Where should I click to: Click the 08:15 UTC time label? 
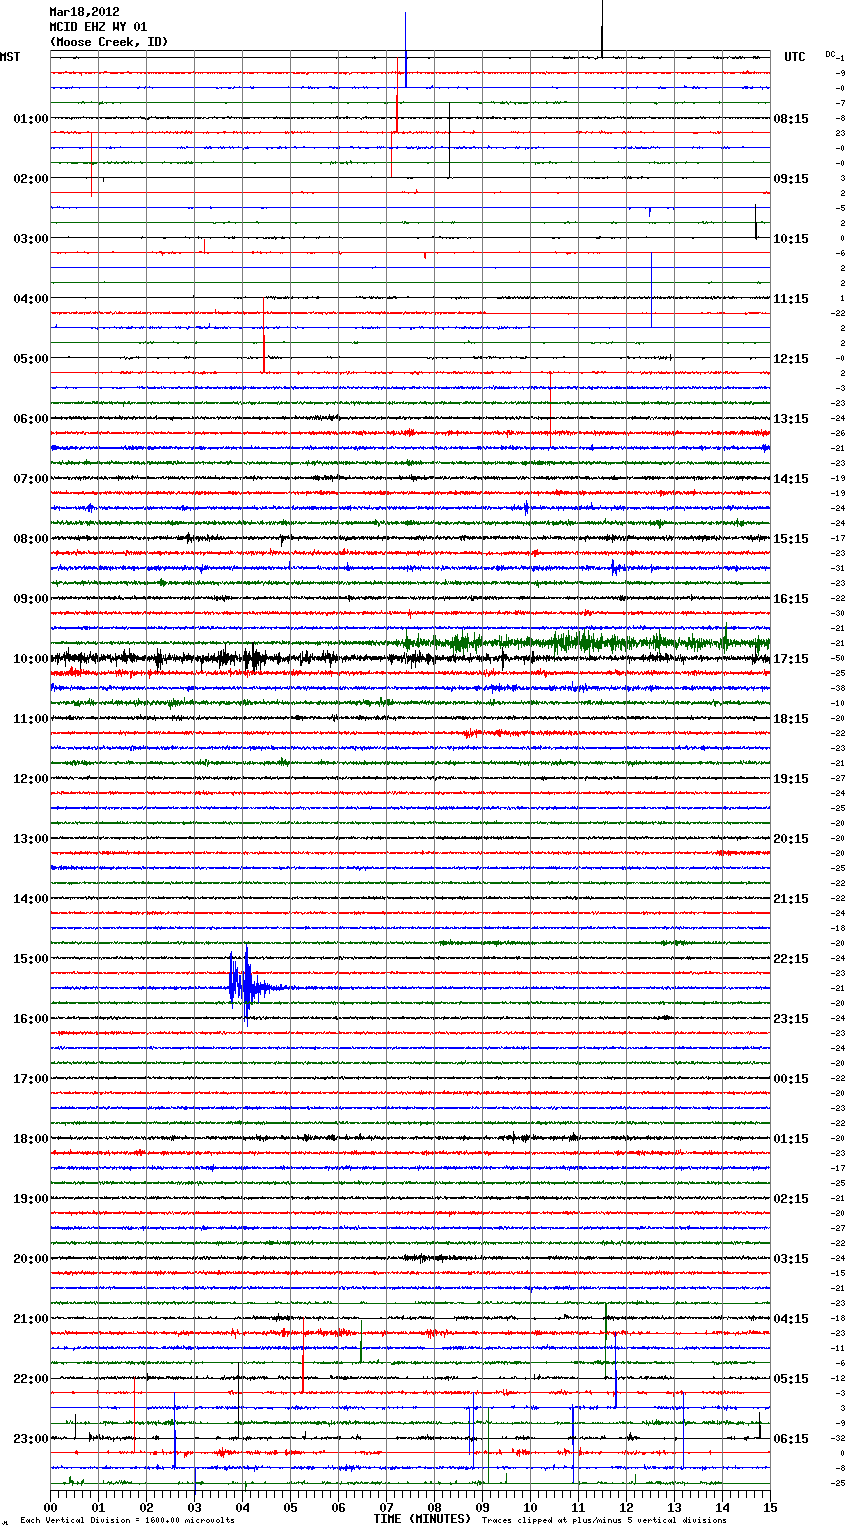click(791, 119)
